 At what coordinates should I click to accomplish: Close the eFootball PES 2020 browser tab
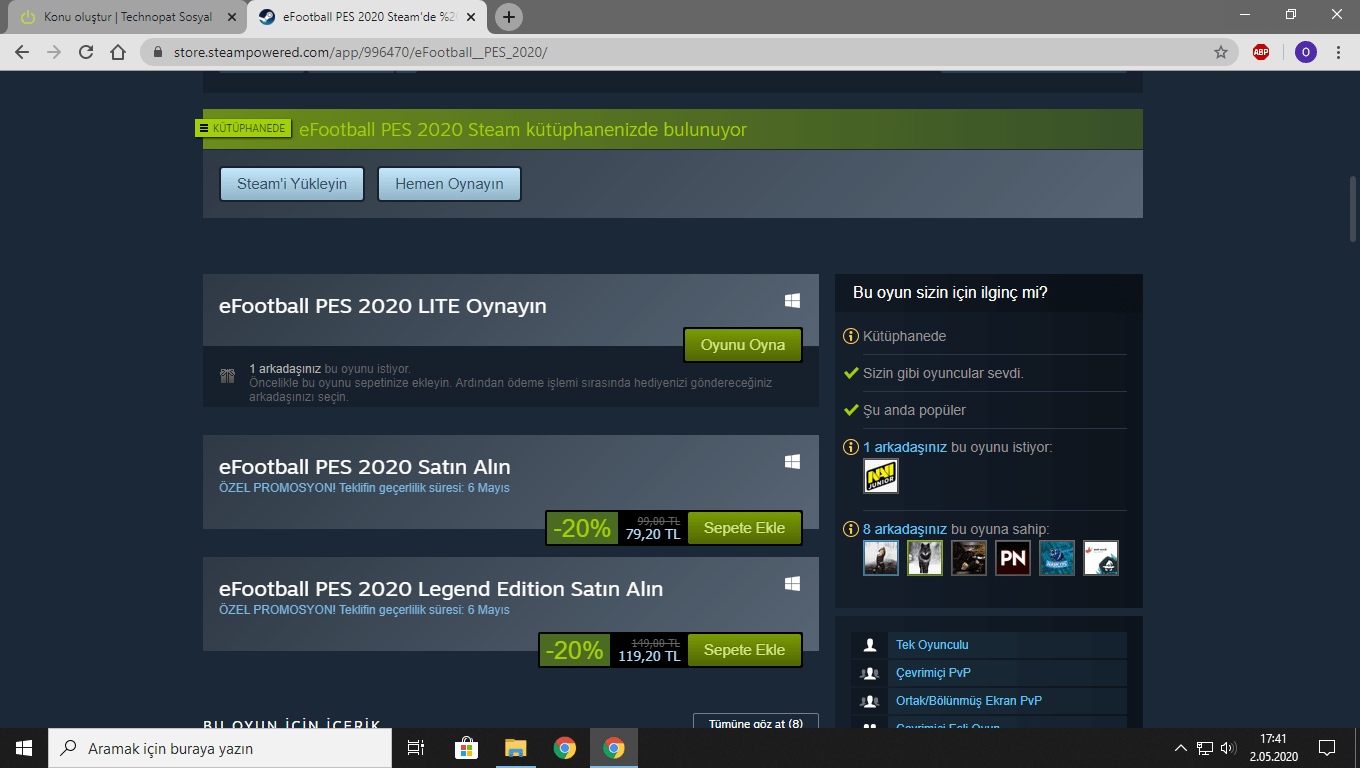pyautogui.click(x=471, y=17)
